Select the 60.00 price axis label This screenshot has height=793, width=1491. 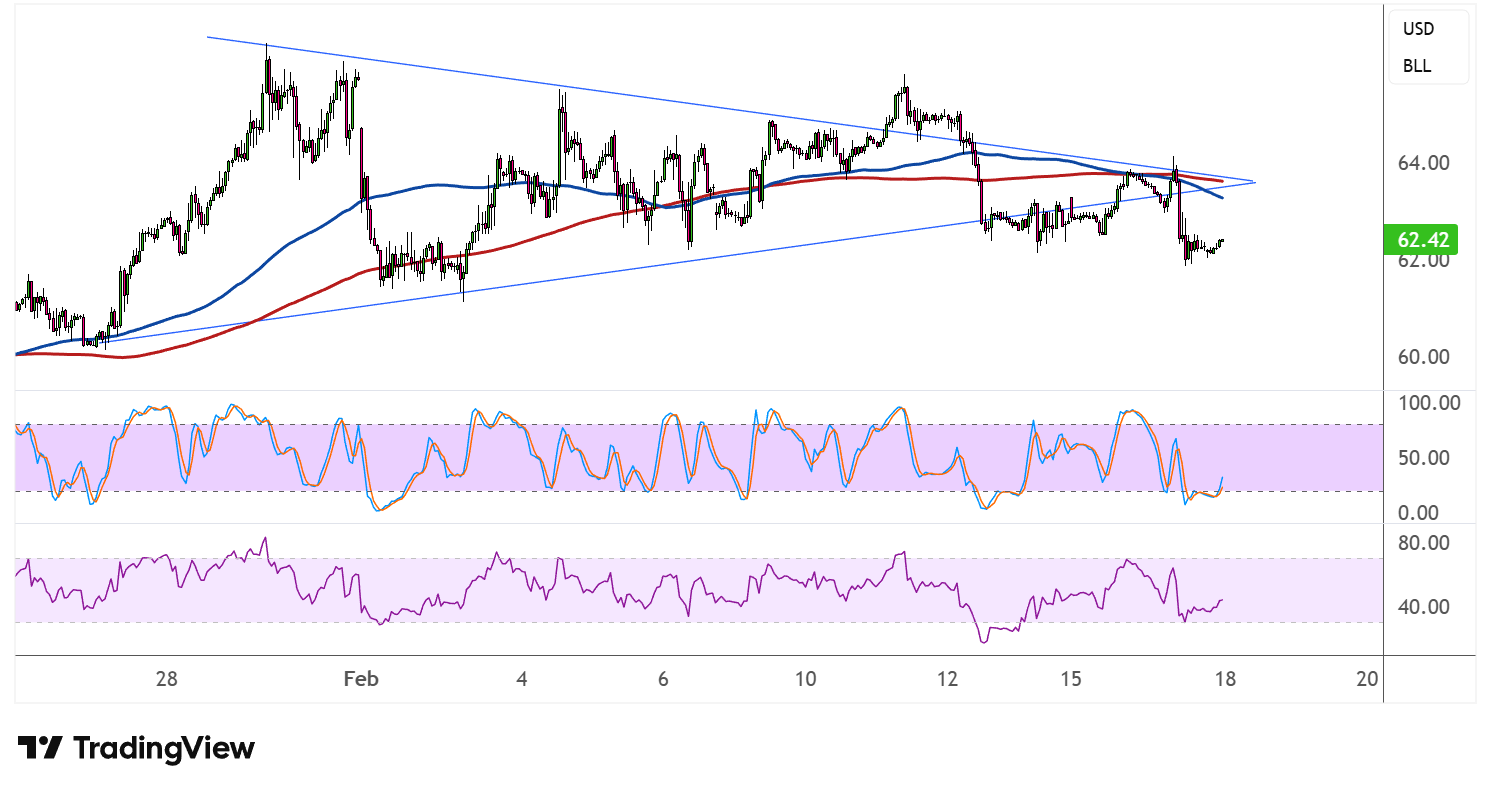[1424, 357]
